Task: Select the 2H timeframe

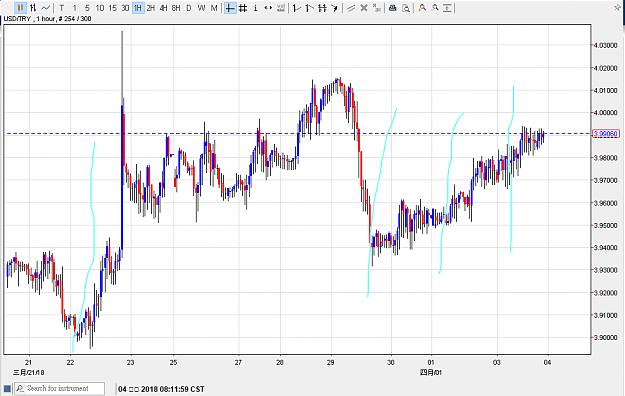Action: point(151,8)
